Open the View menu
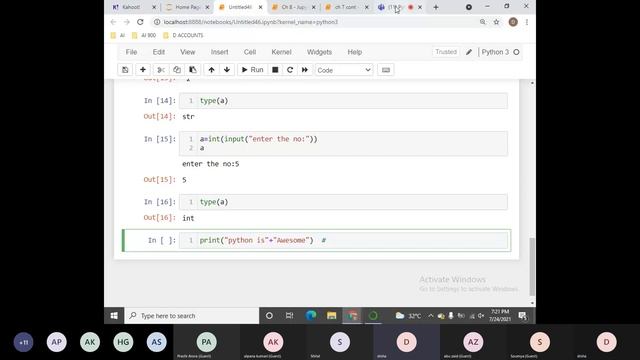This screenshot has width=640, height=360. [x=188, y=52]
